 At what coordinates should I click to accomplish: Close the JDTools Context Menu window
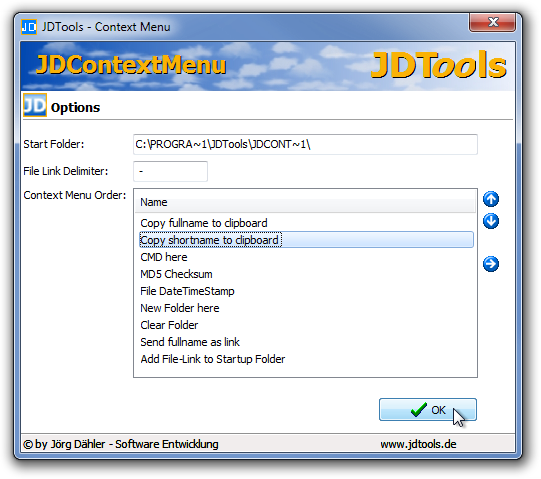tap(492, 22)
